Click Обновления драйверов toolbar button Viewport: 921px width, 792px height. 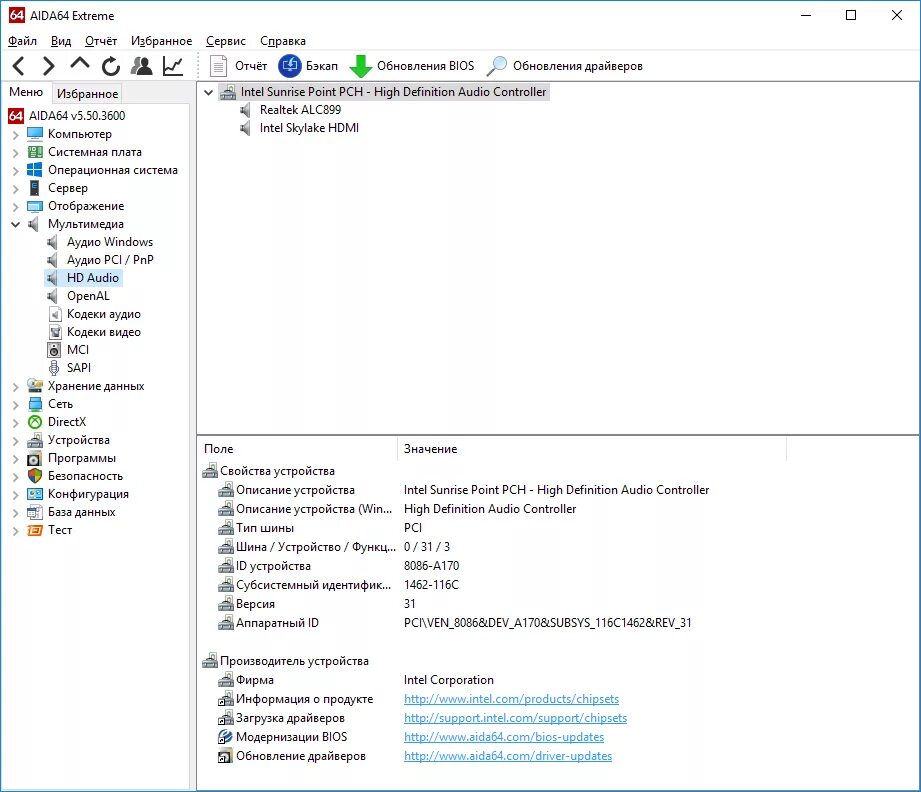[x=564, y=66]
